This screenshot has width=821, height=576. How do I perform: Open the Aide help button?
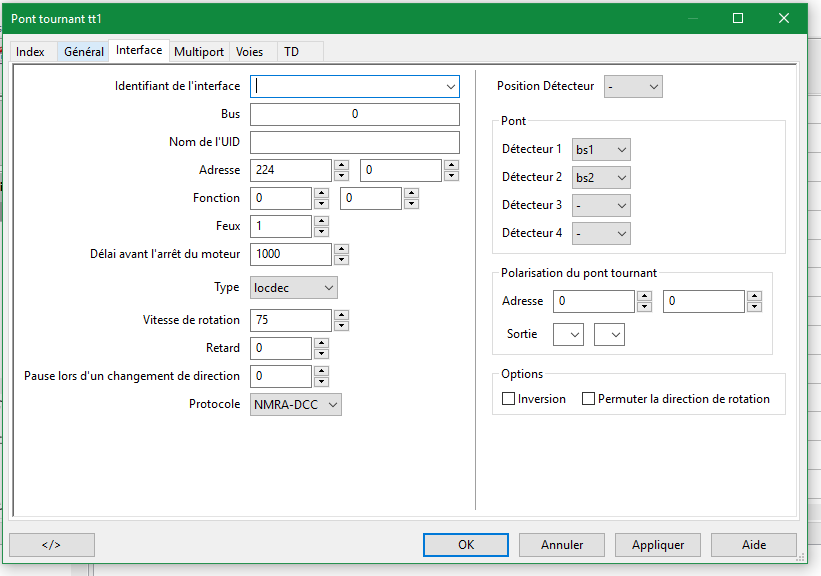753,545
